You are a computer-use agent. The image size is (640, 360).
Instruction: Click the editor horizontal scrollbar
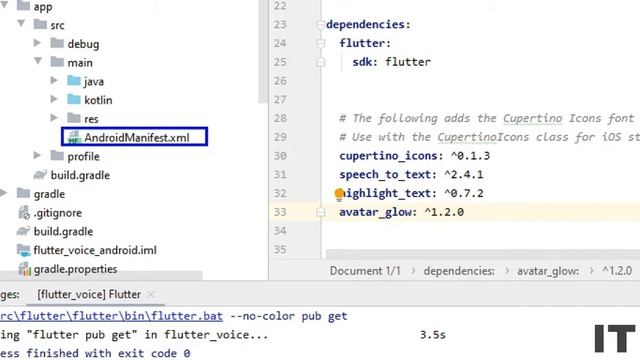click(x=483, y=254)
